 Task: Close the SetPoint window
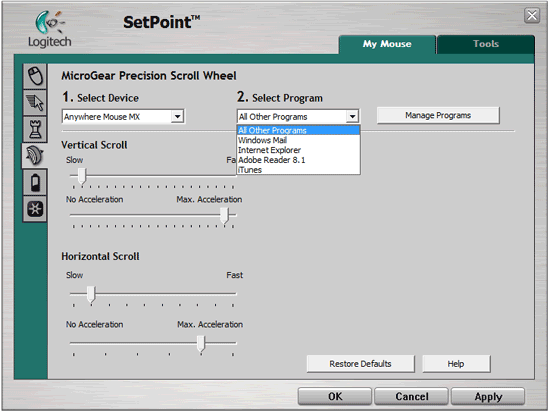coord(532,15)
